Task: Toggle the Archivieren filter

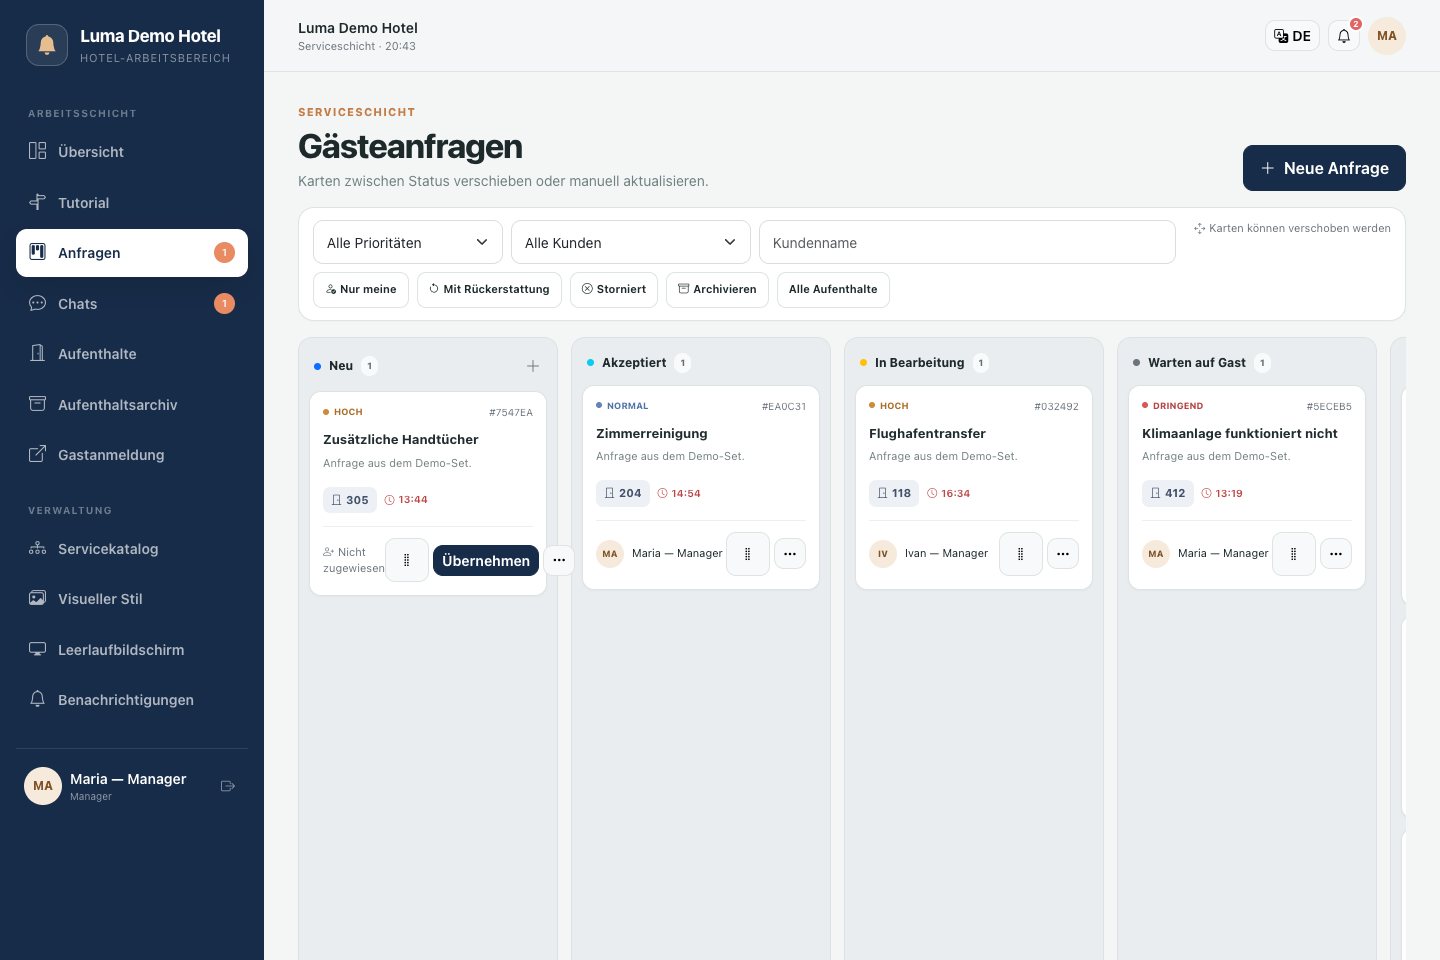Action: 717,289
